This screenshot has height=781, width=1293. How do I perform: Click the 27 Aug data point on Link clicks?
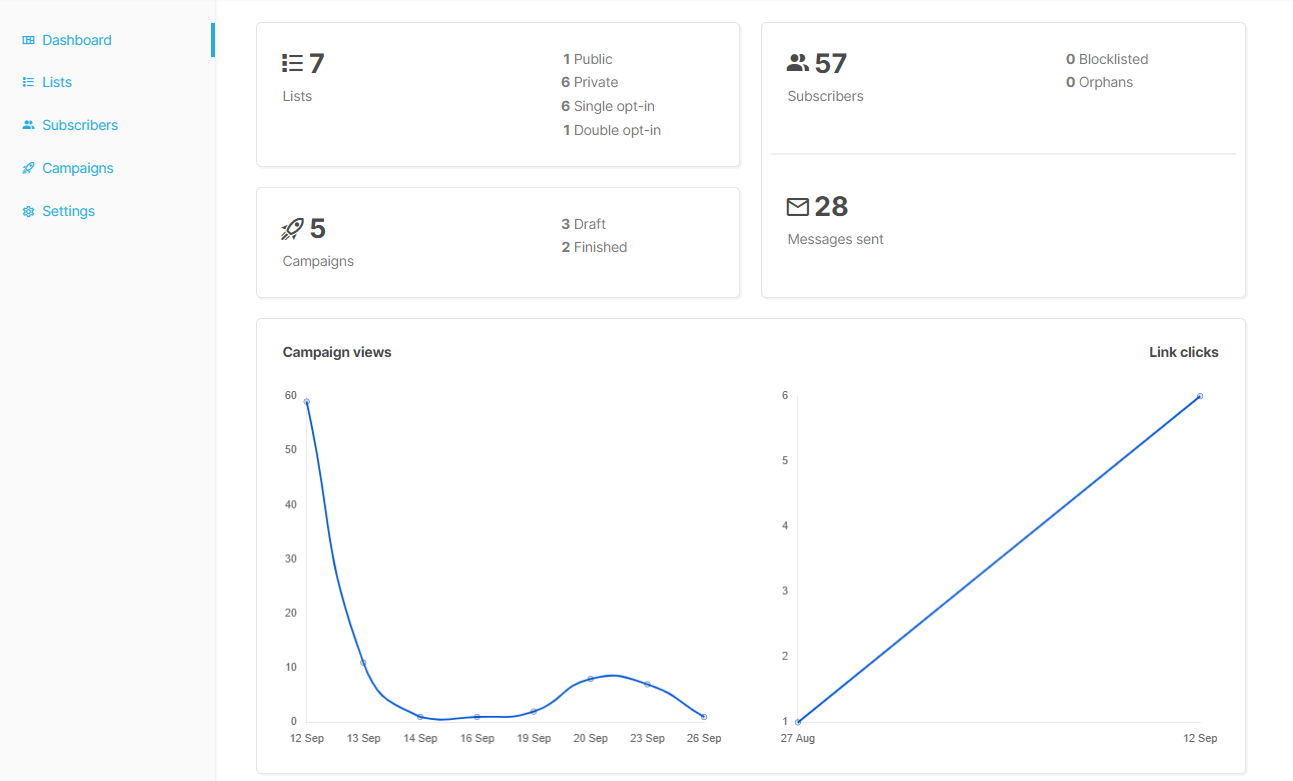tap(798, 721)
